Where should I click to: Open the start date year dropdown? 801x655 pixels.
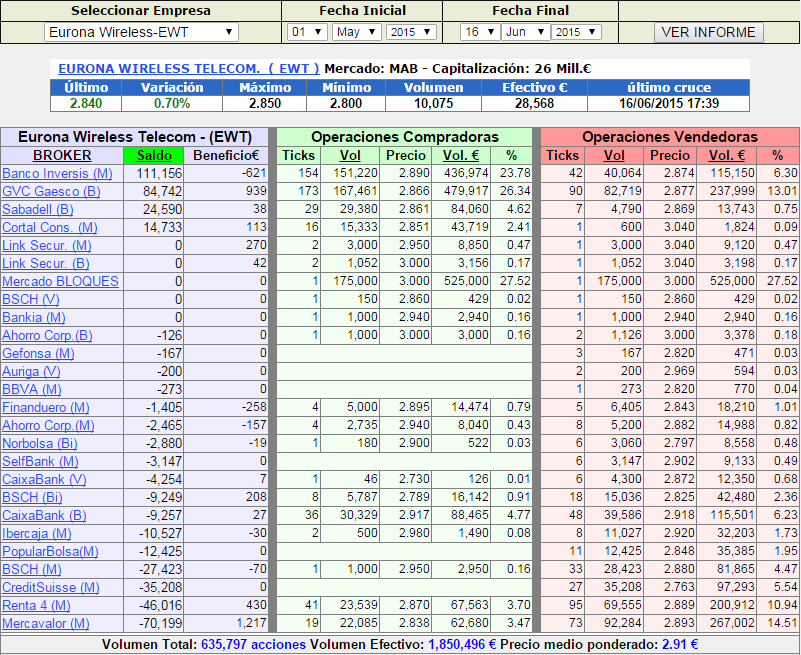click(x=410, y=32)
